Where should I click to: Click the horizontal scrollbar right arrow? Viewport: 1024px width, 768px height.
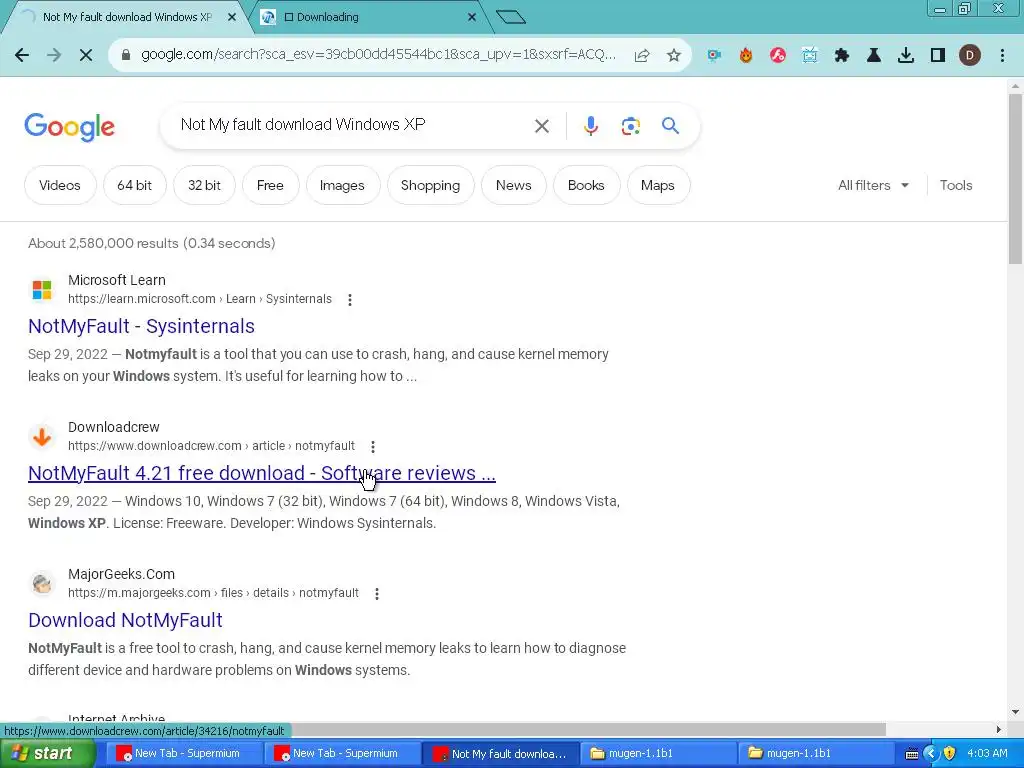[999, 729]
